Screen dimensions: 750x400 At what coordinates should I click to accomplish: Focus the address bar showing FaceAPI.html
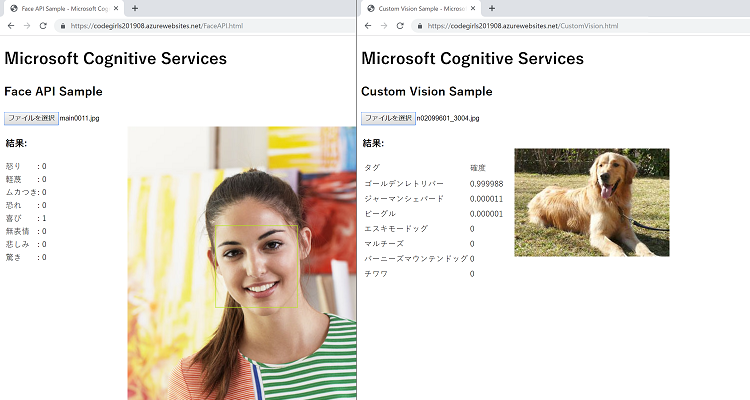point(206,26)
